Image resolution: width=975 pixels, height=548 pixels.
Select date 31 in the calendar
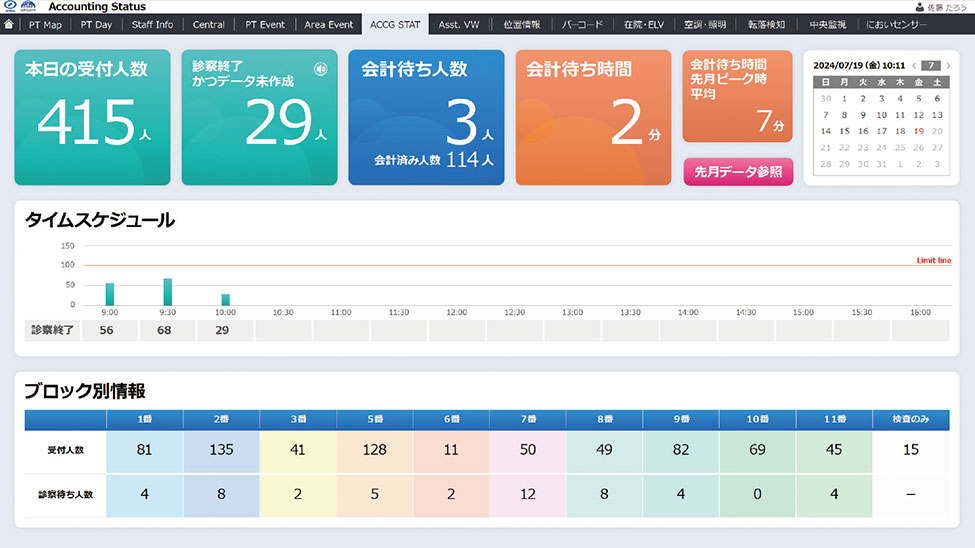(881, 164)
